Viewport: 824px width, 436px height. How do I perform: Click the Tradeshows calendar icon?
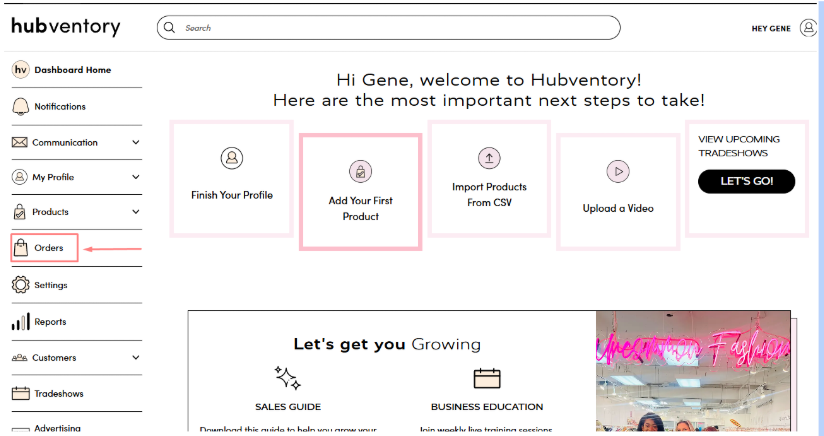pos(20,393)
